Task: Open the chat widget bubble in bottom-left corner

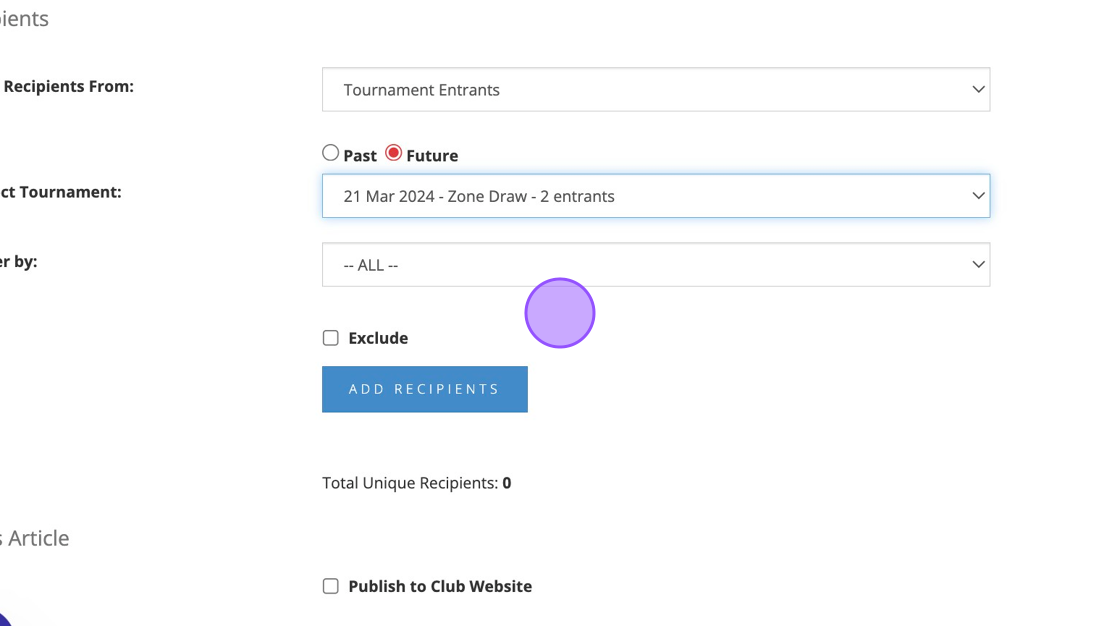Action: (x=4, y=619)
